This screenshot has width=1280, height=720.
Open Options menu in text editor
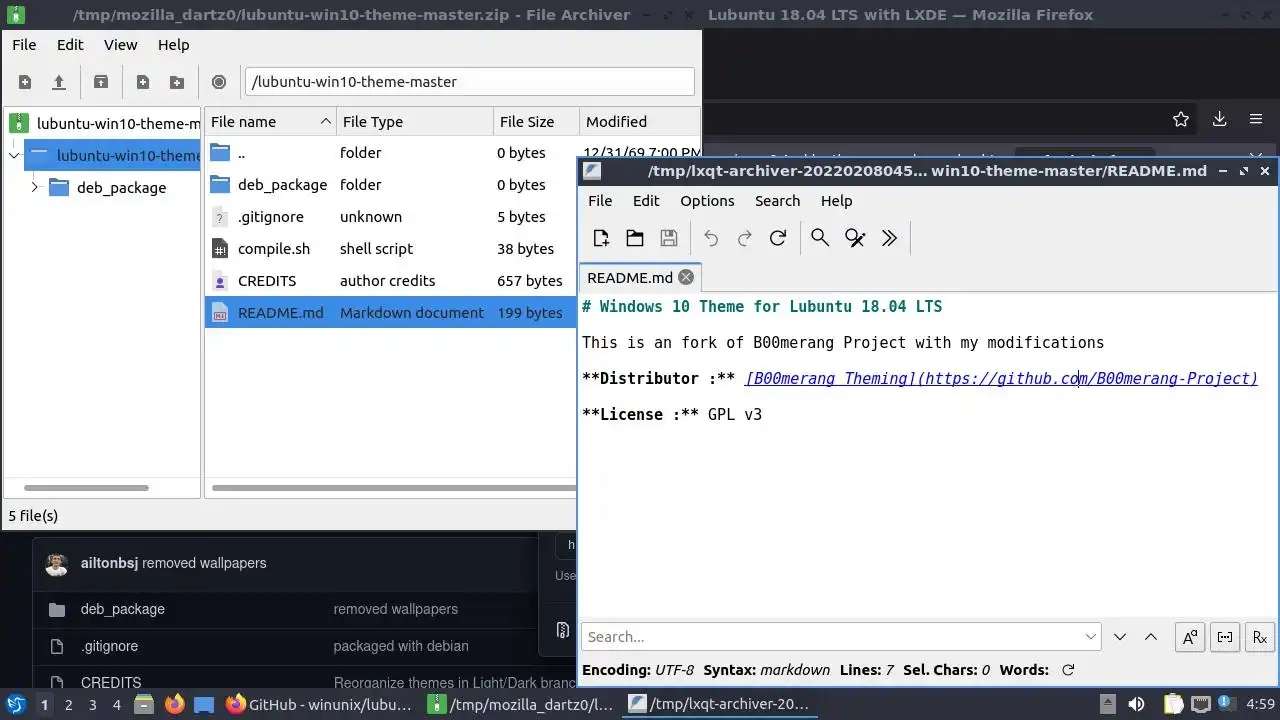click(707, 201)
